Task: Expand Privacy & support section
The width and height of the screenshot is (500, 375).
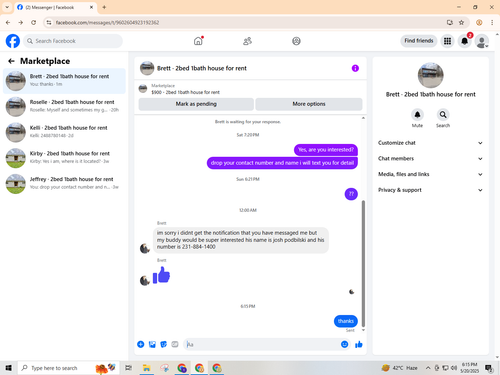Action: click(x=430, y=190)
